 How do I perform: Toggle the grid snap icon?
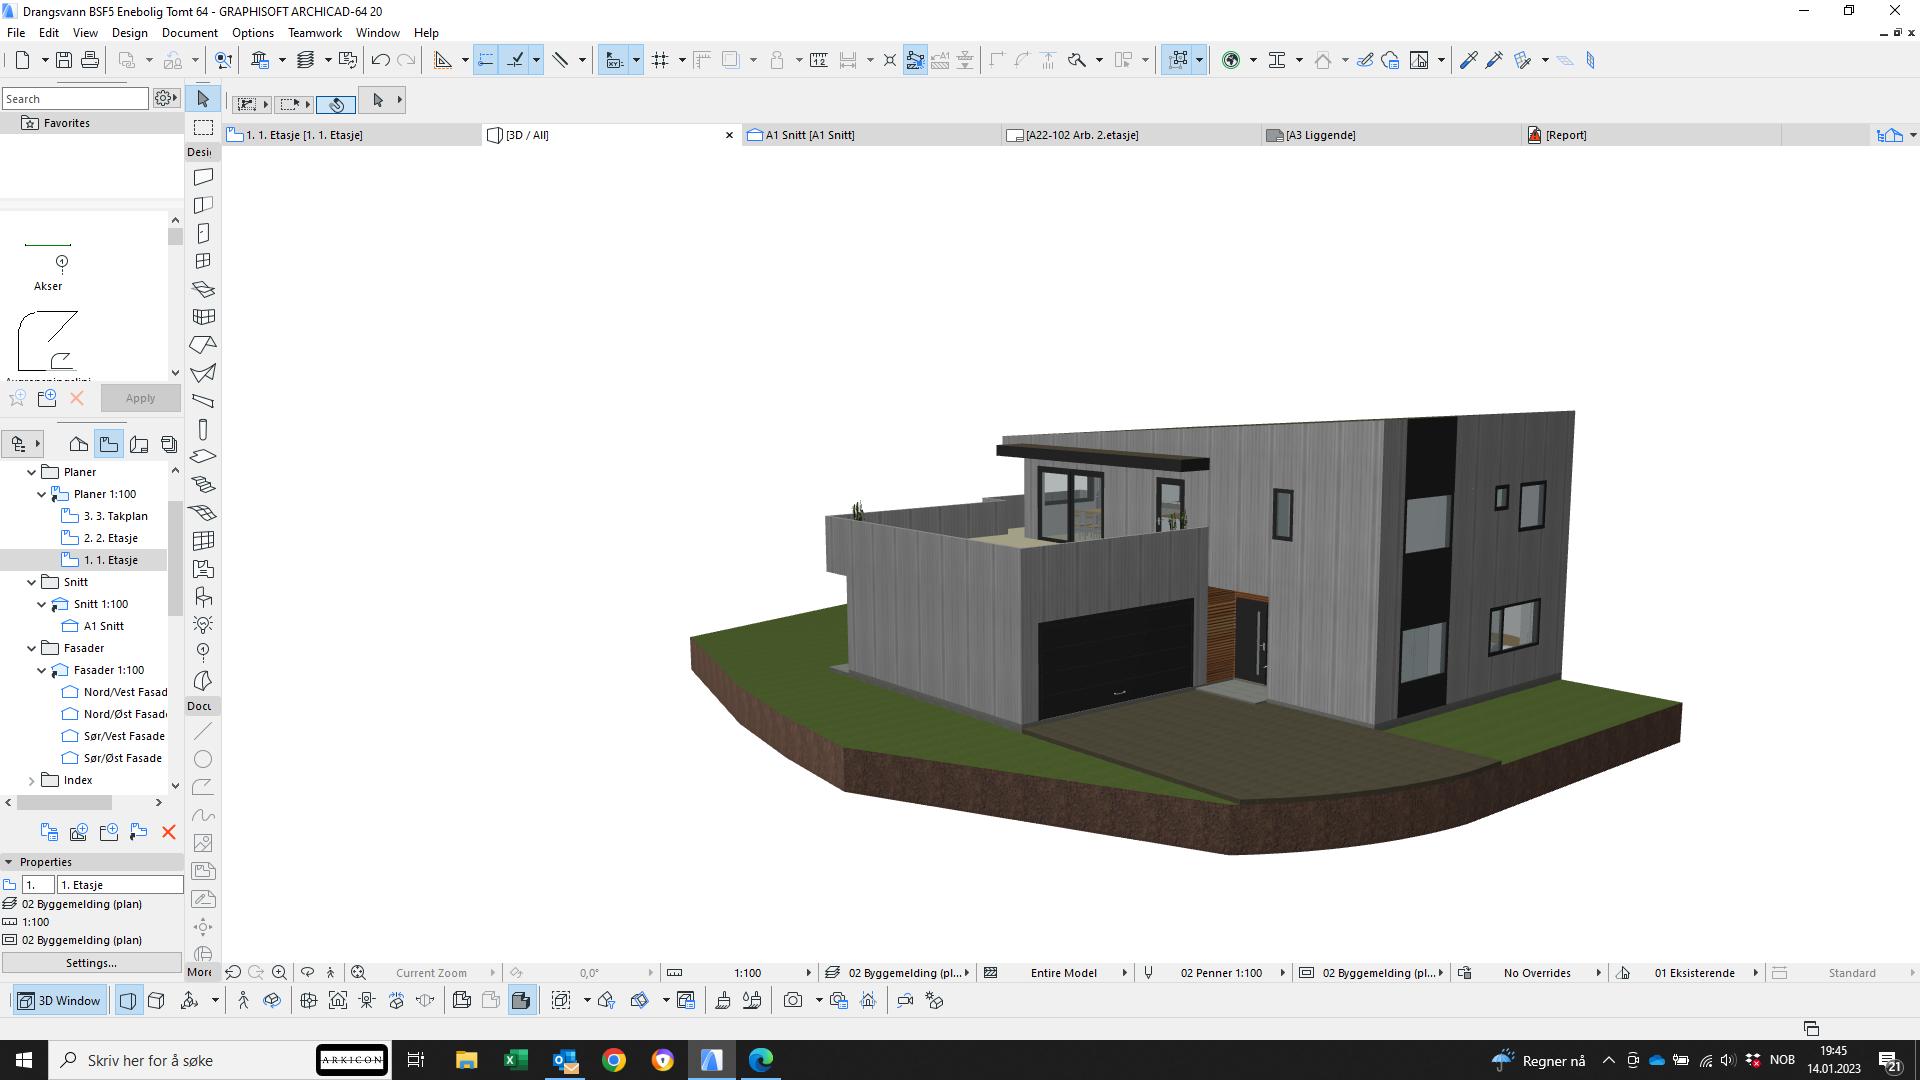660,60
